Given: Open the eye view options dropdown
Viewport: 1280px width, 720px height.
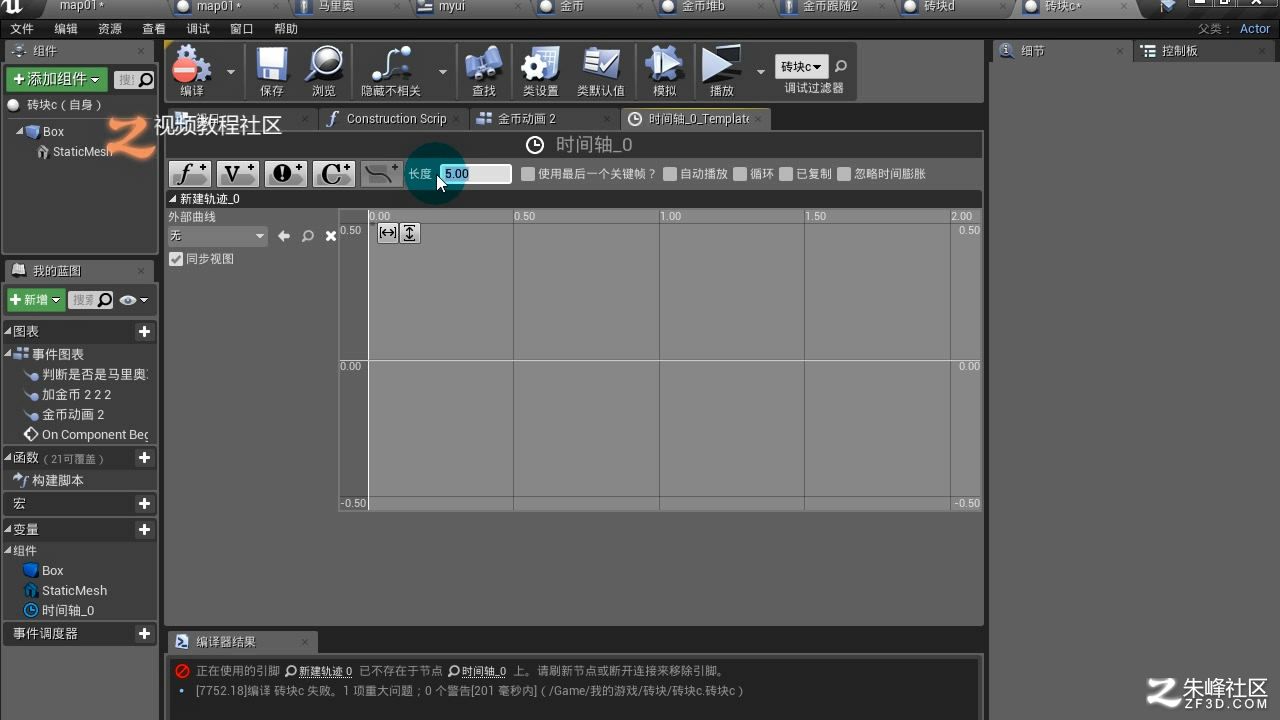Looking at the screenshot, I should coord(133,300).
